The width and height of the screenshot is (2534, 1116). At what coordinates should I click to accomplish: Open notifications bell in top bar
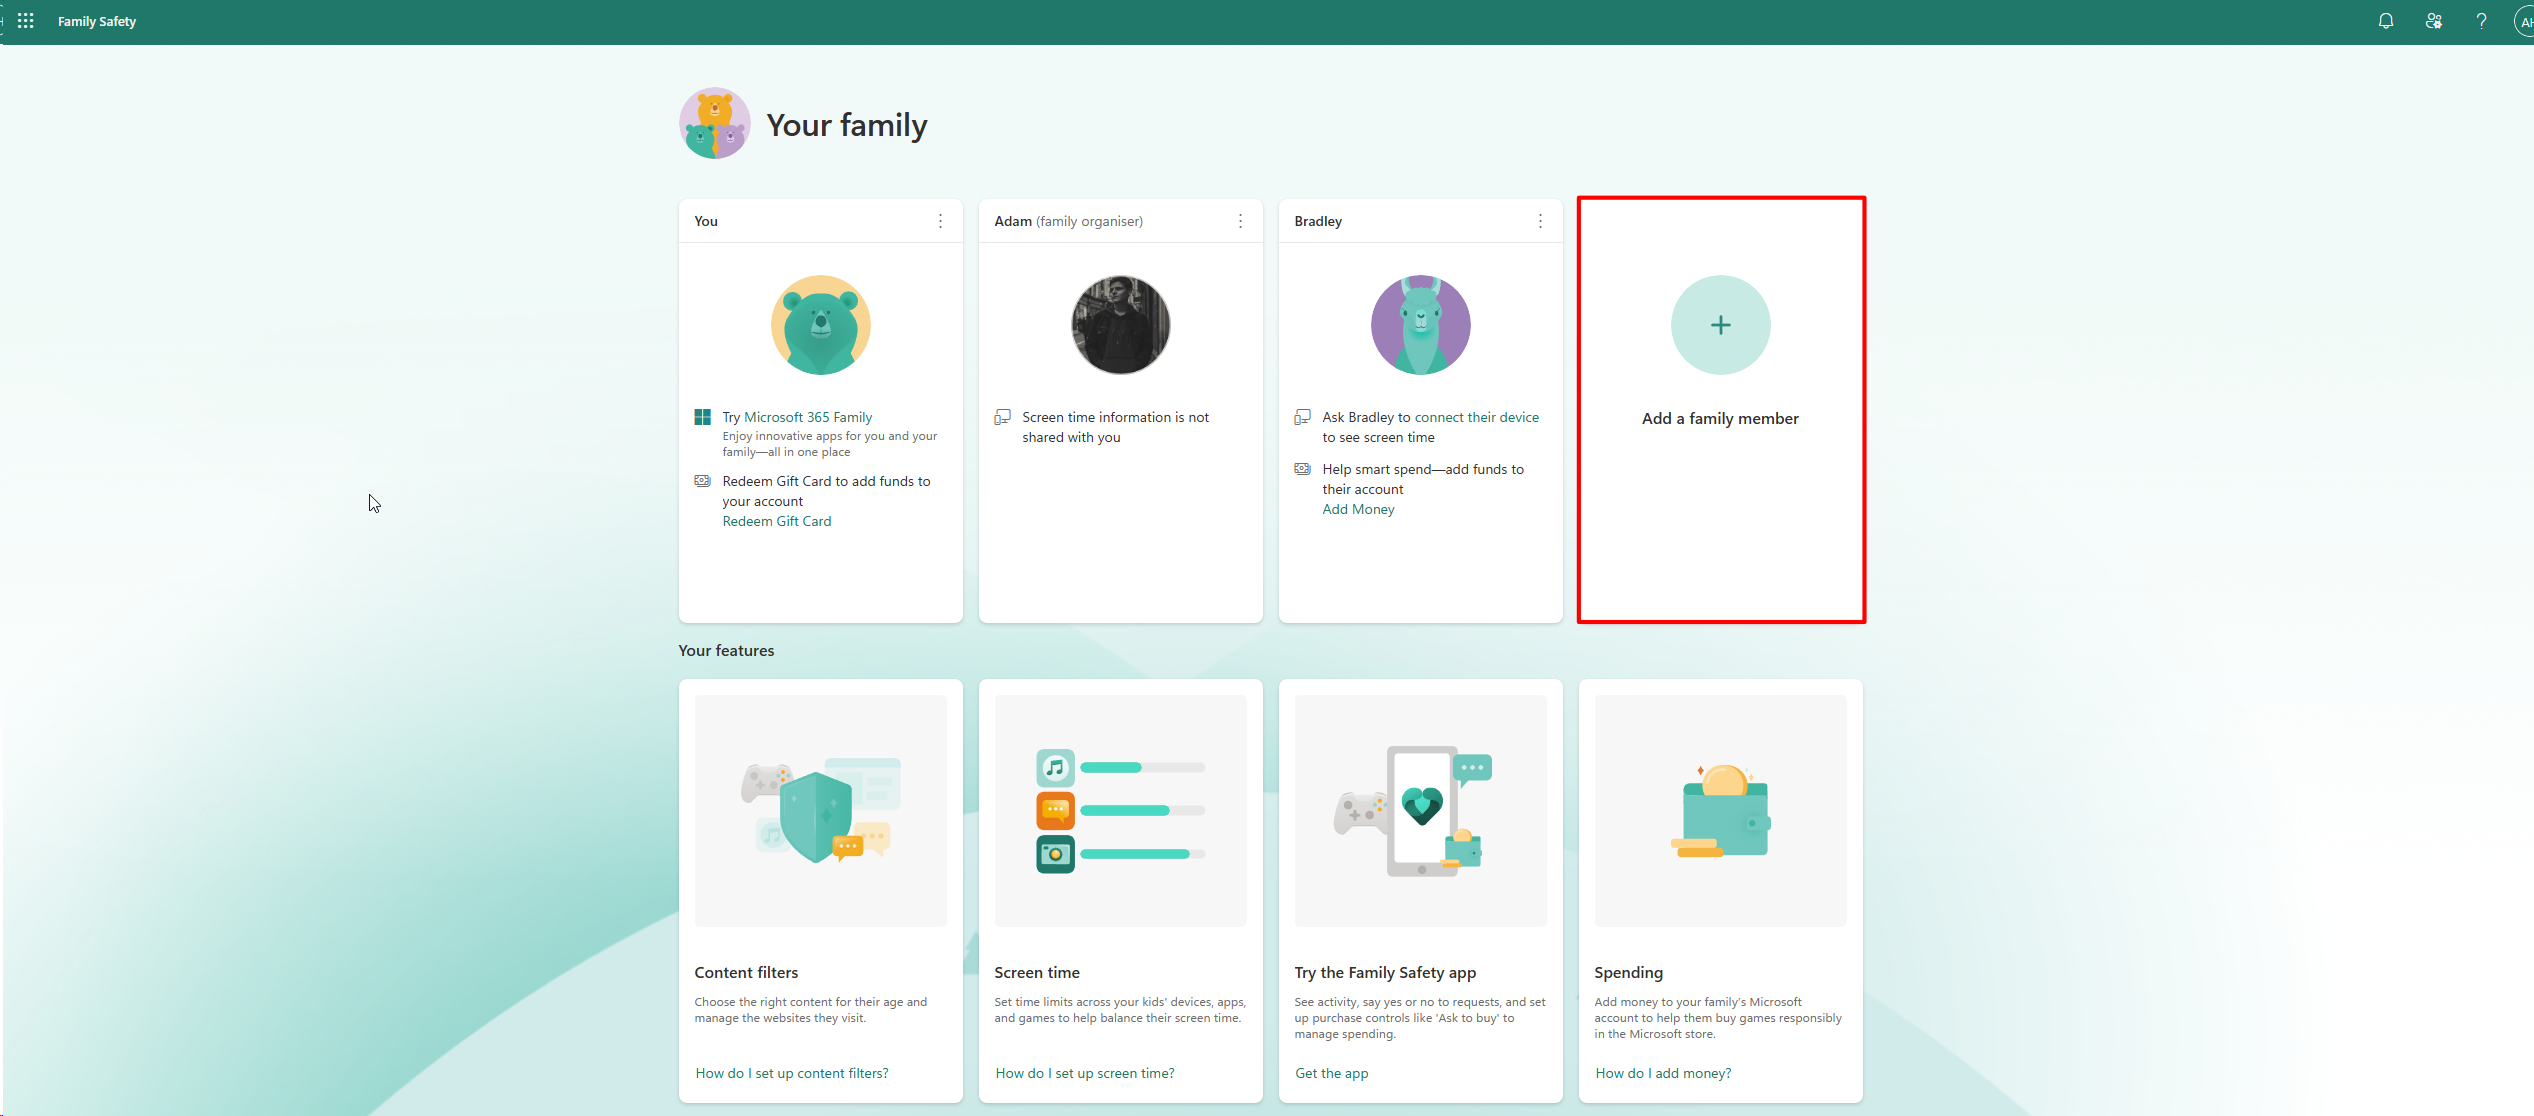2386,20
